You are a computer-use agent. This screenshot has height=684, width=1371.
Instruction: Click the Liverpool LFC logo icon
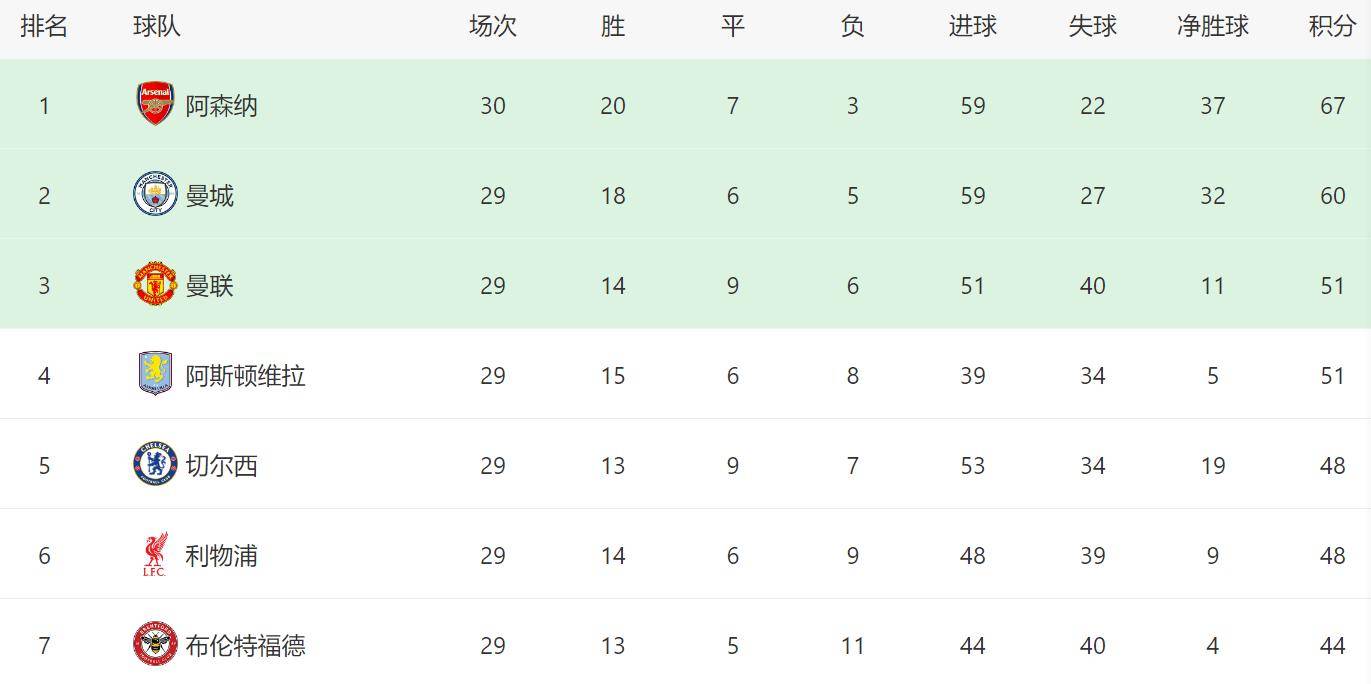(155, 555)
